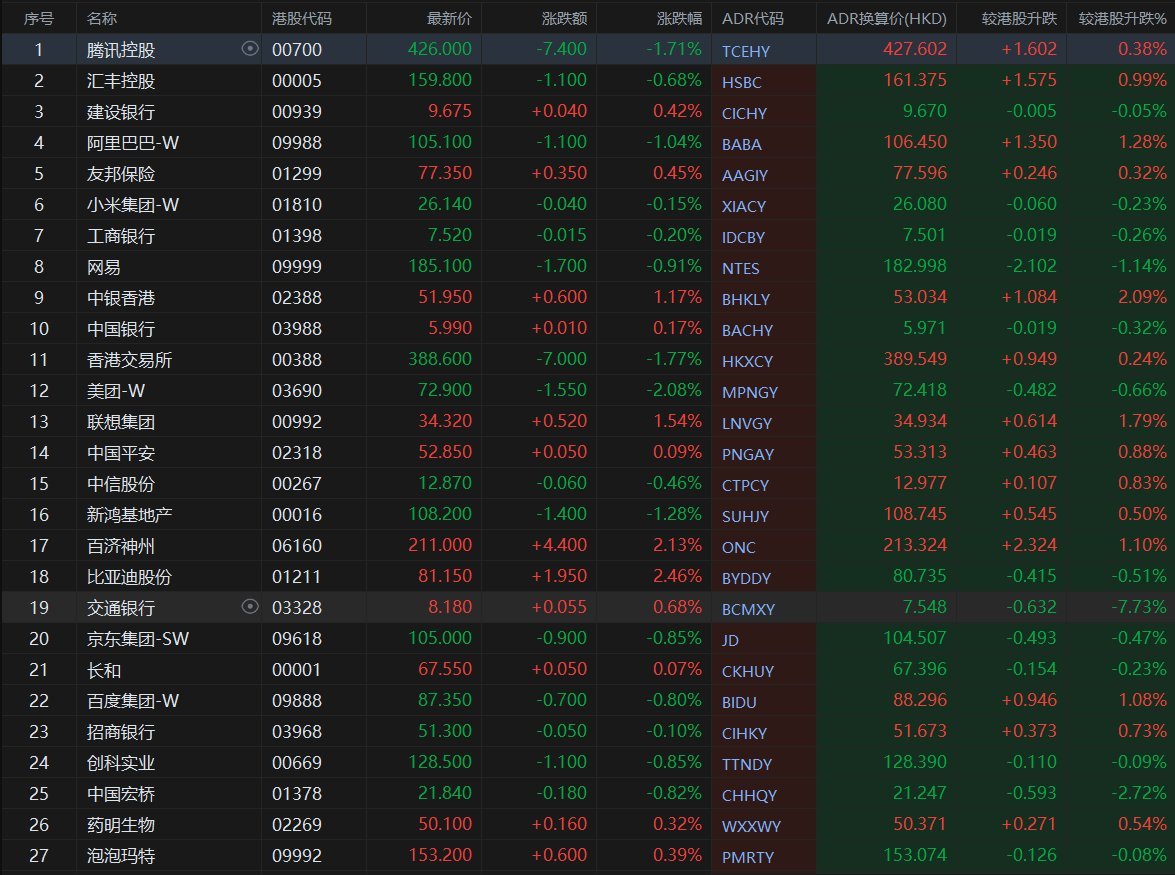This screenshot has height=875, width=1175.
Task: Click stock code 00700
Action: (297, 50)
